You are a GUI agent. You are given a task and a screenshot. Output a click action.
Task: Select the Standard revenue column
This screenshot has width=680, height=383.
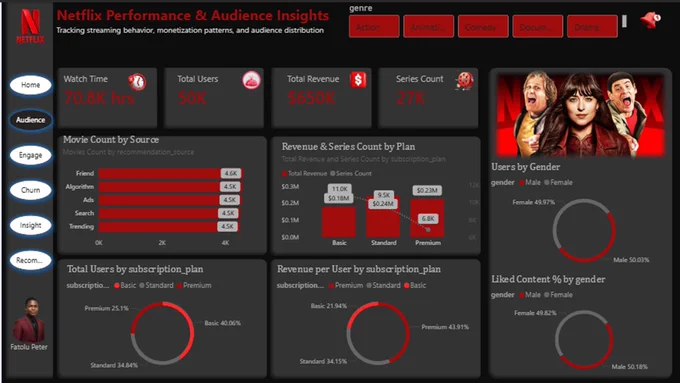[x=383, y=217]
